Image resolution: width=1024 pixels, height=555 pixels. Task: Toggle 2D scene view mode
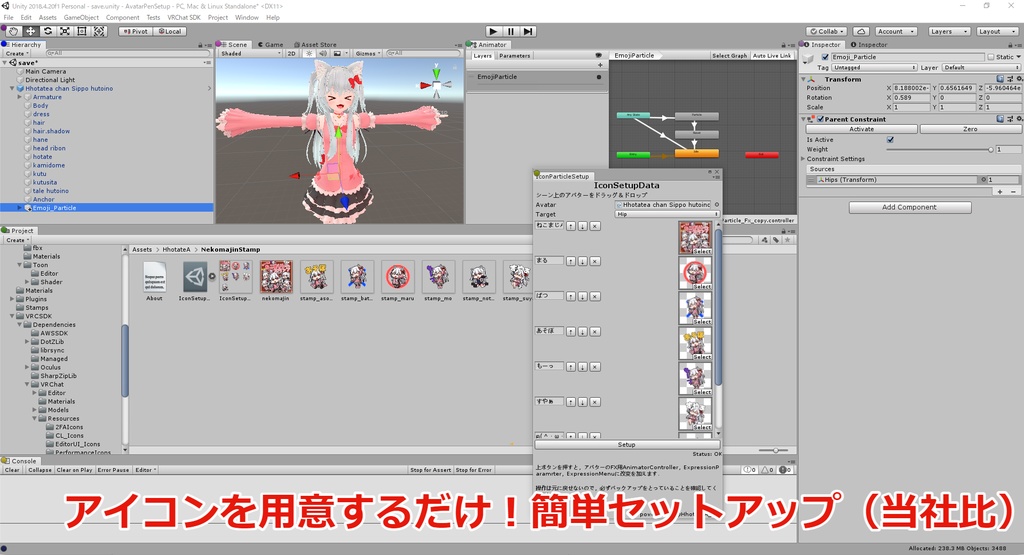click(x=292, y=54)
